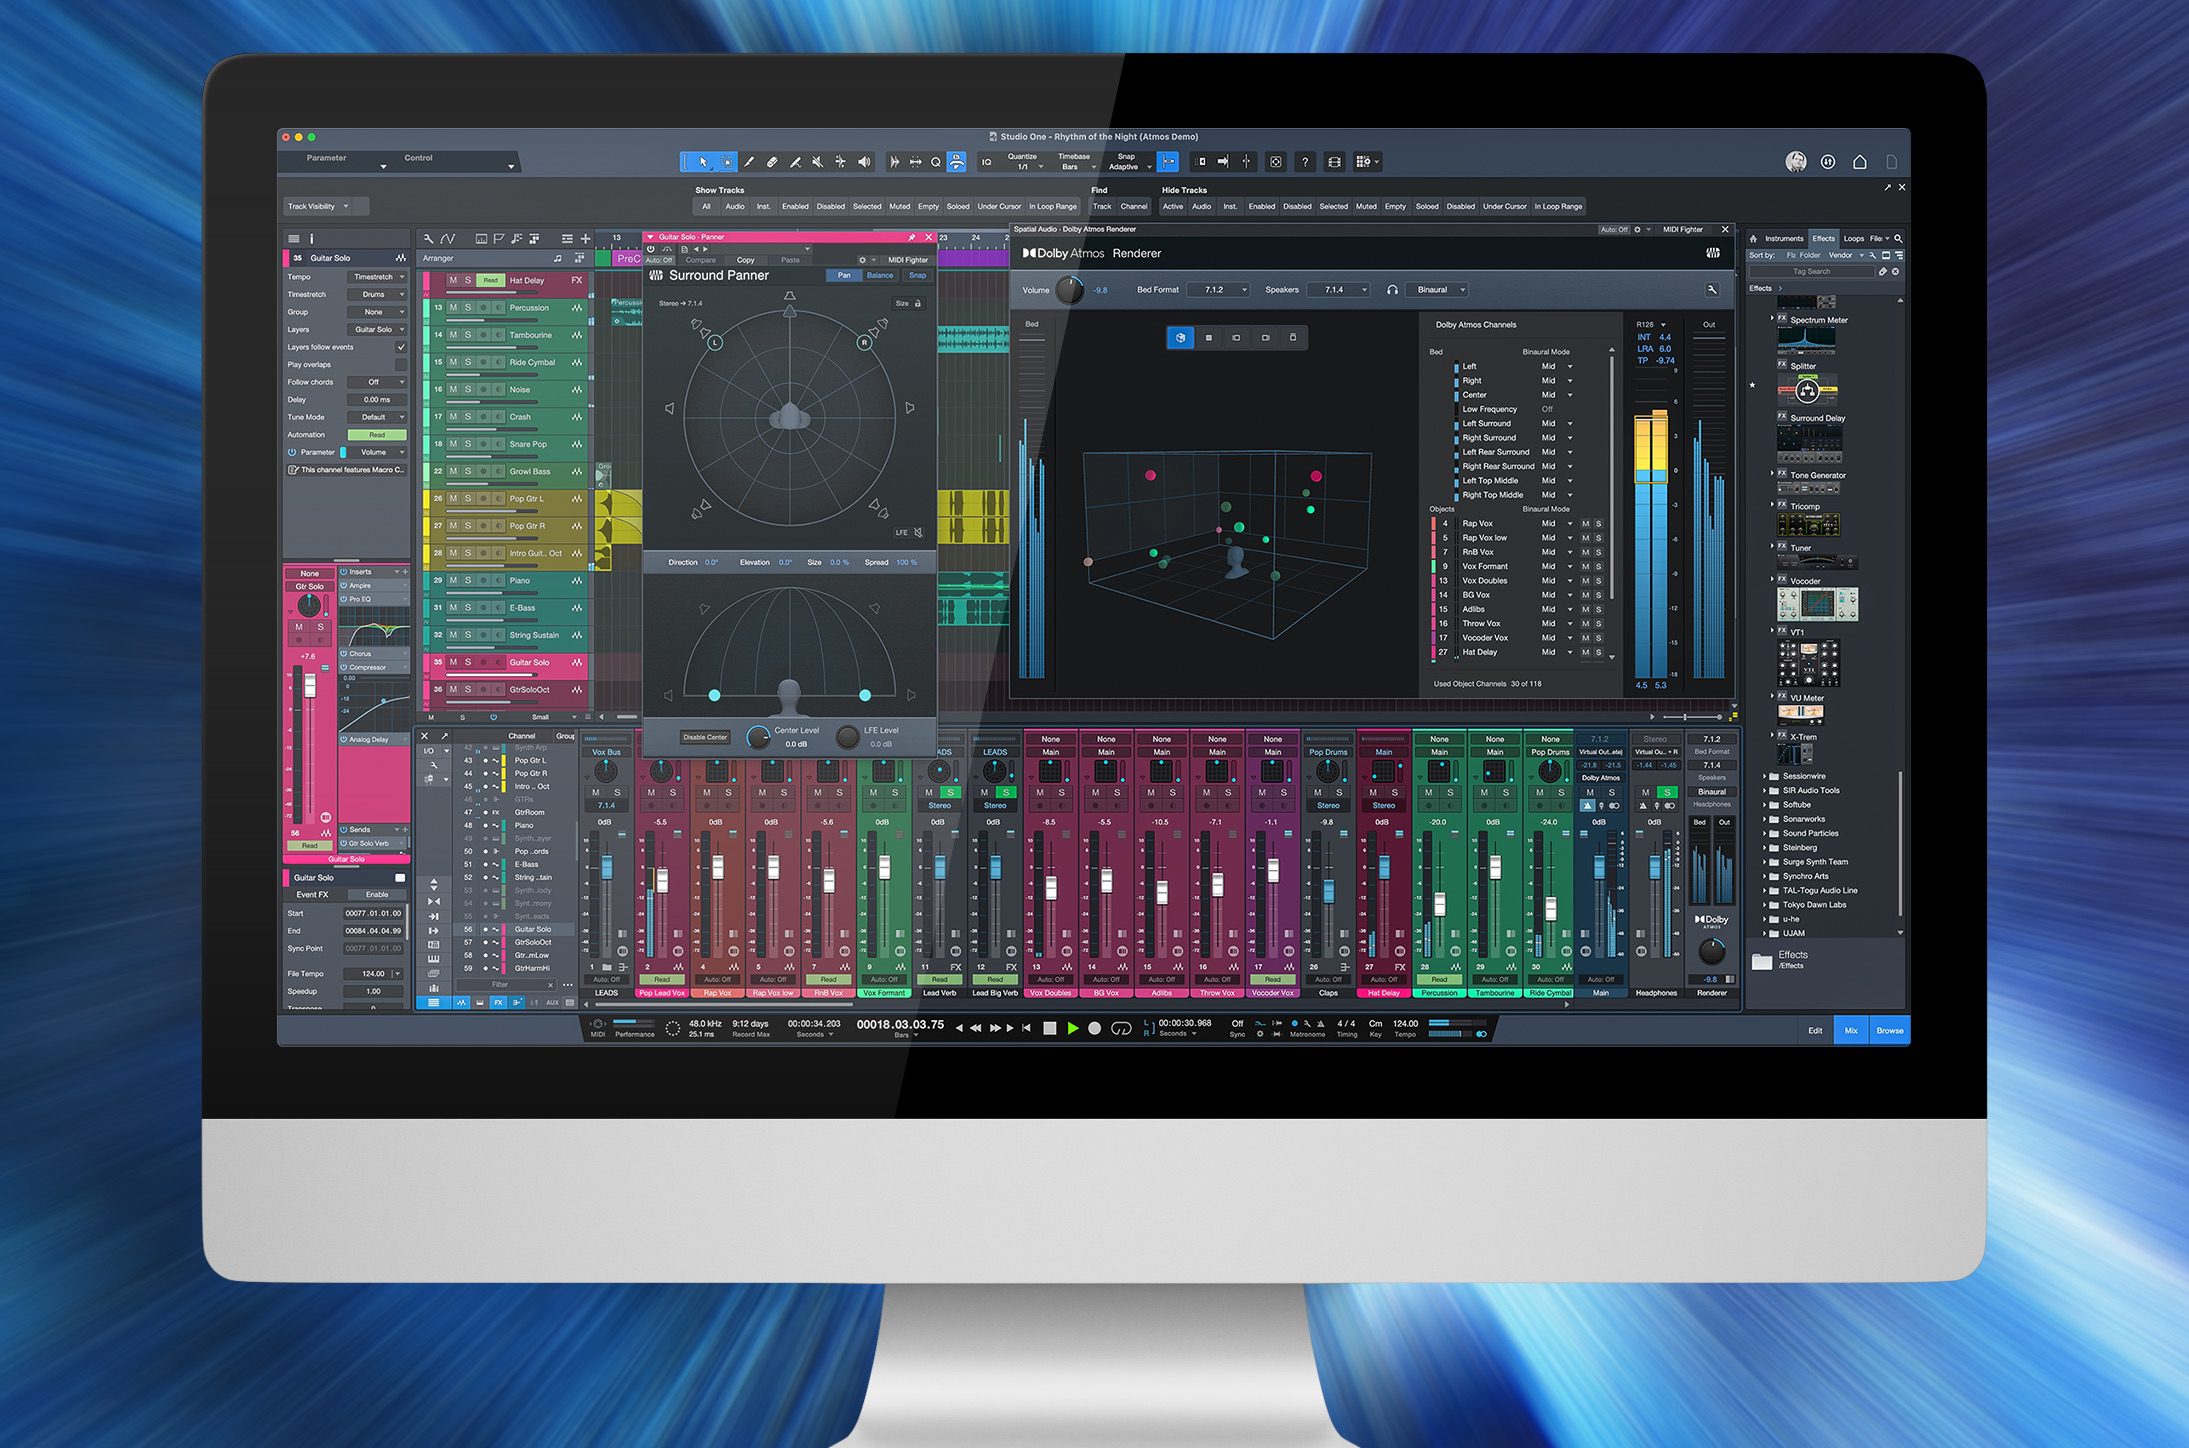Click the Muted filter under Show Tracks

click(899, 207)
